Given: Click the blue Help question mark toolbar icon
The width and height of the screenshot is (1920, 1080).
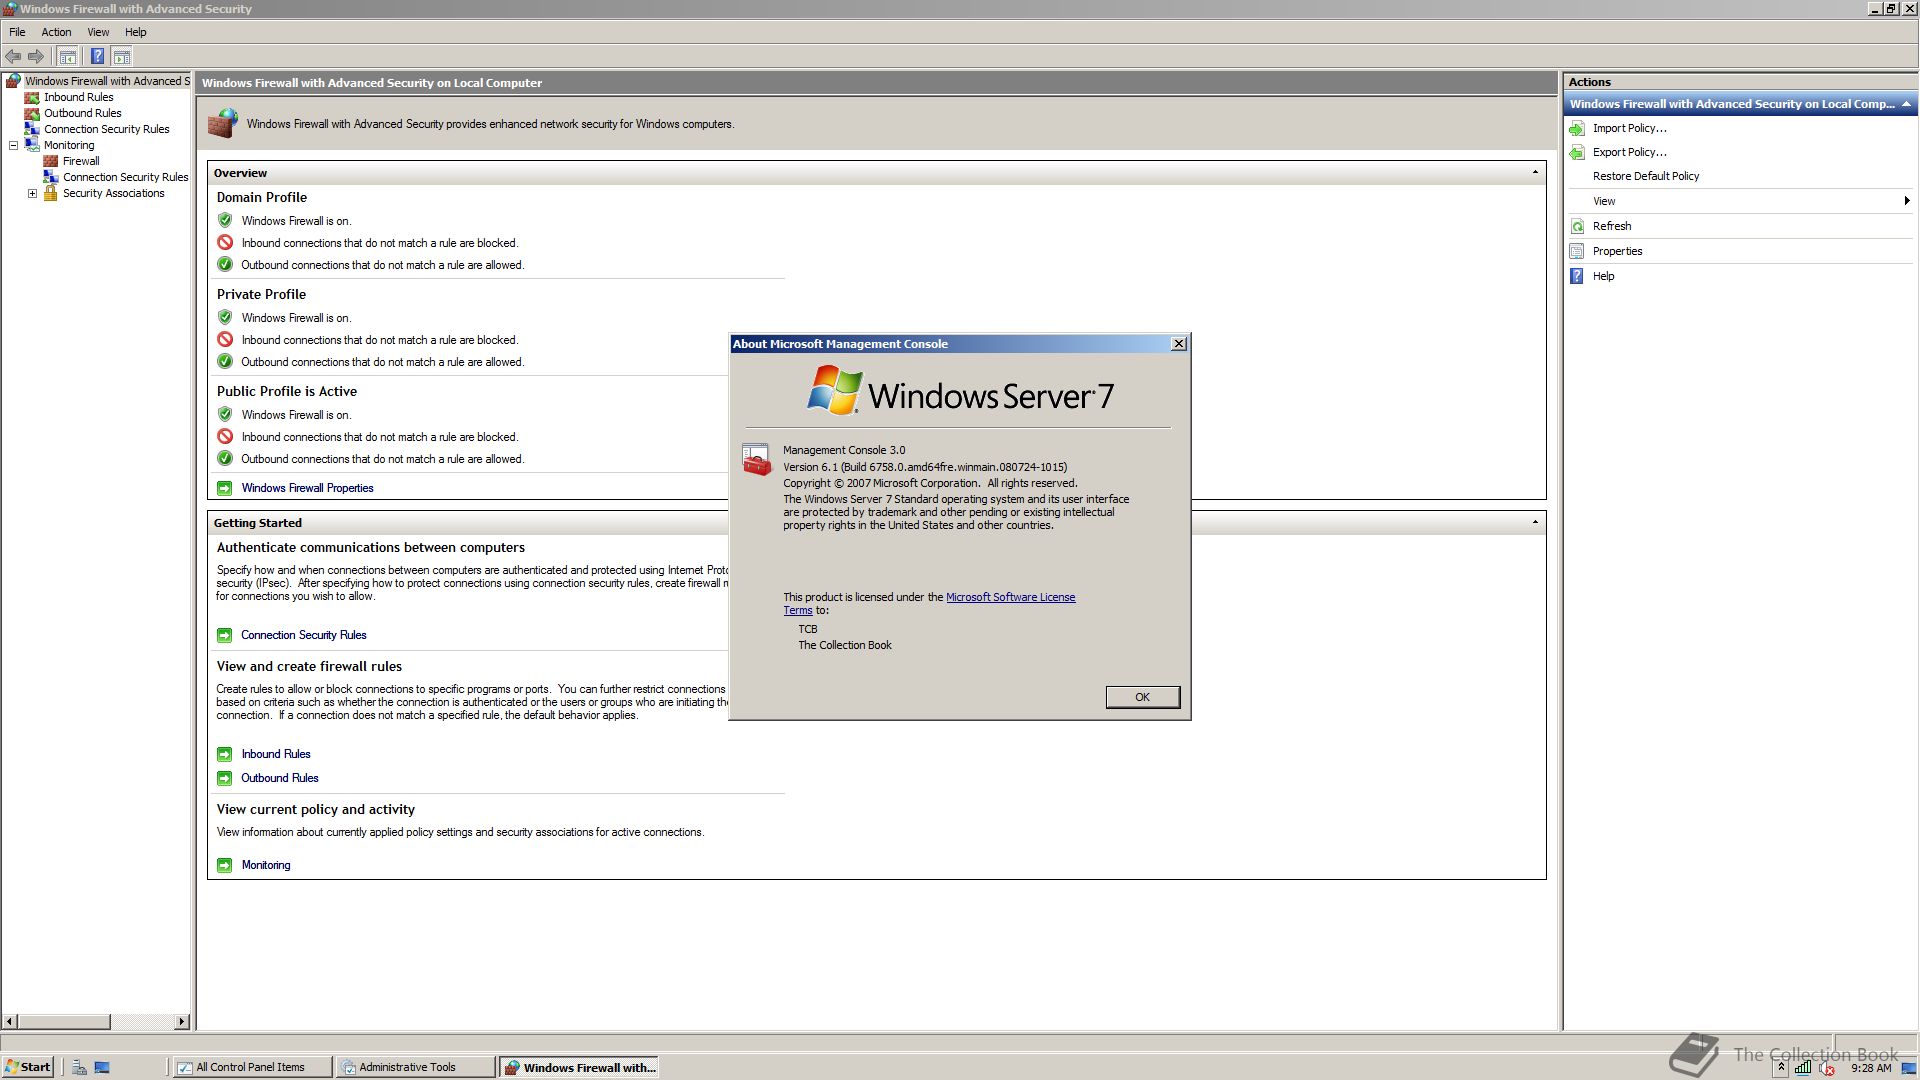Looking at the screenshot, I should [x=97, y=57].
